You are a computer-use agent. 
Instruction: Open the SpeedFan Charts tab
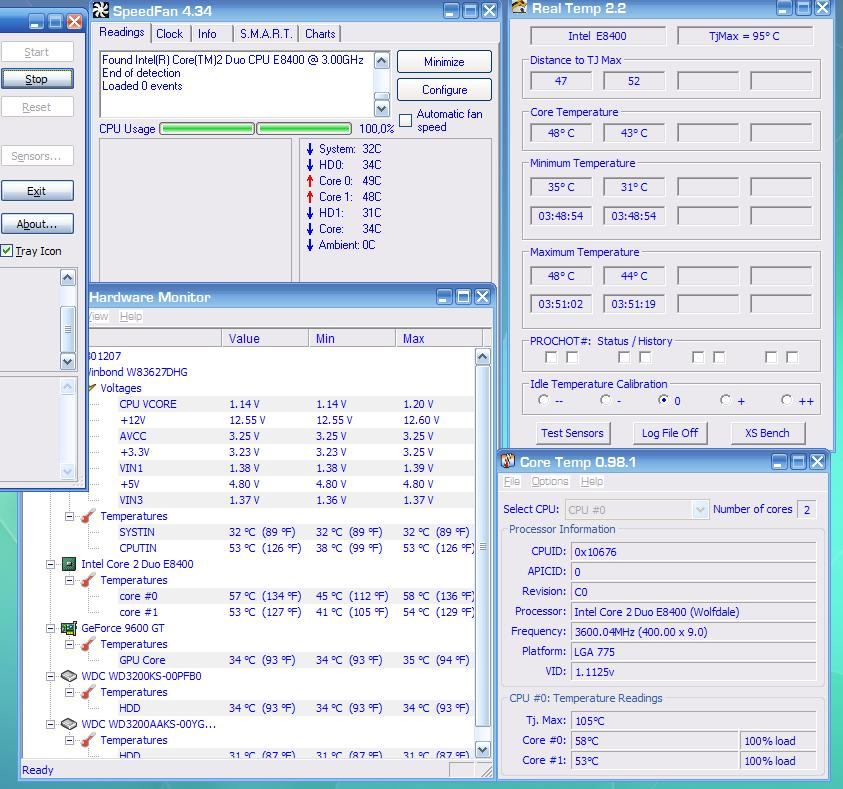[x=320, y=34]
